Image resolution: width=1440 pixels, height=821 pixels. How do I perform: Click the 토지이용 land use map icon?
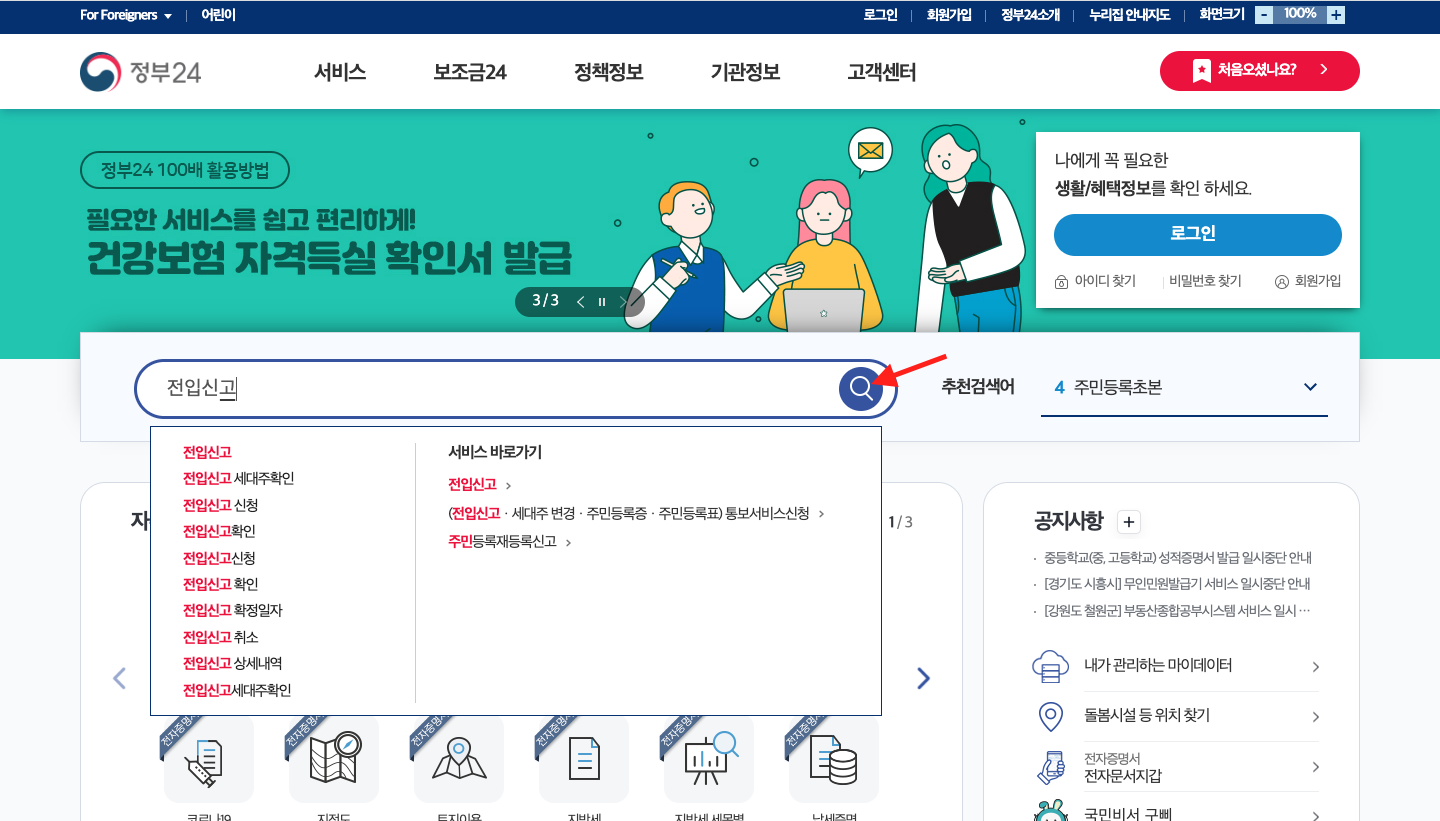pyautogui.click(x=458, y=758)
